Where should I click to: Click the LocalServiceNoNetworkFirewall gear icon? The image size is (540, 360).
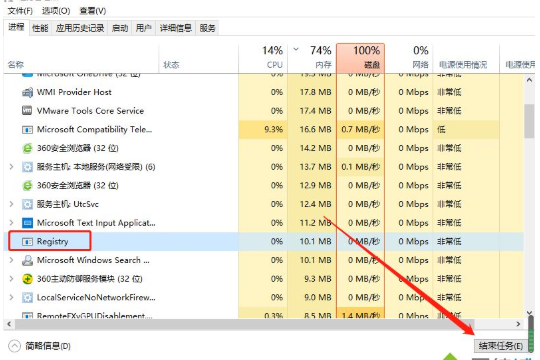tap(27, 298)
